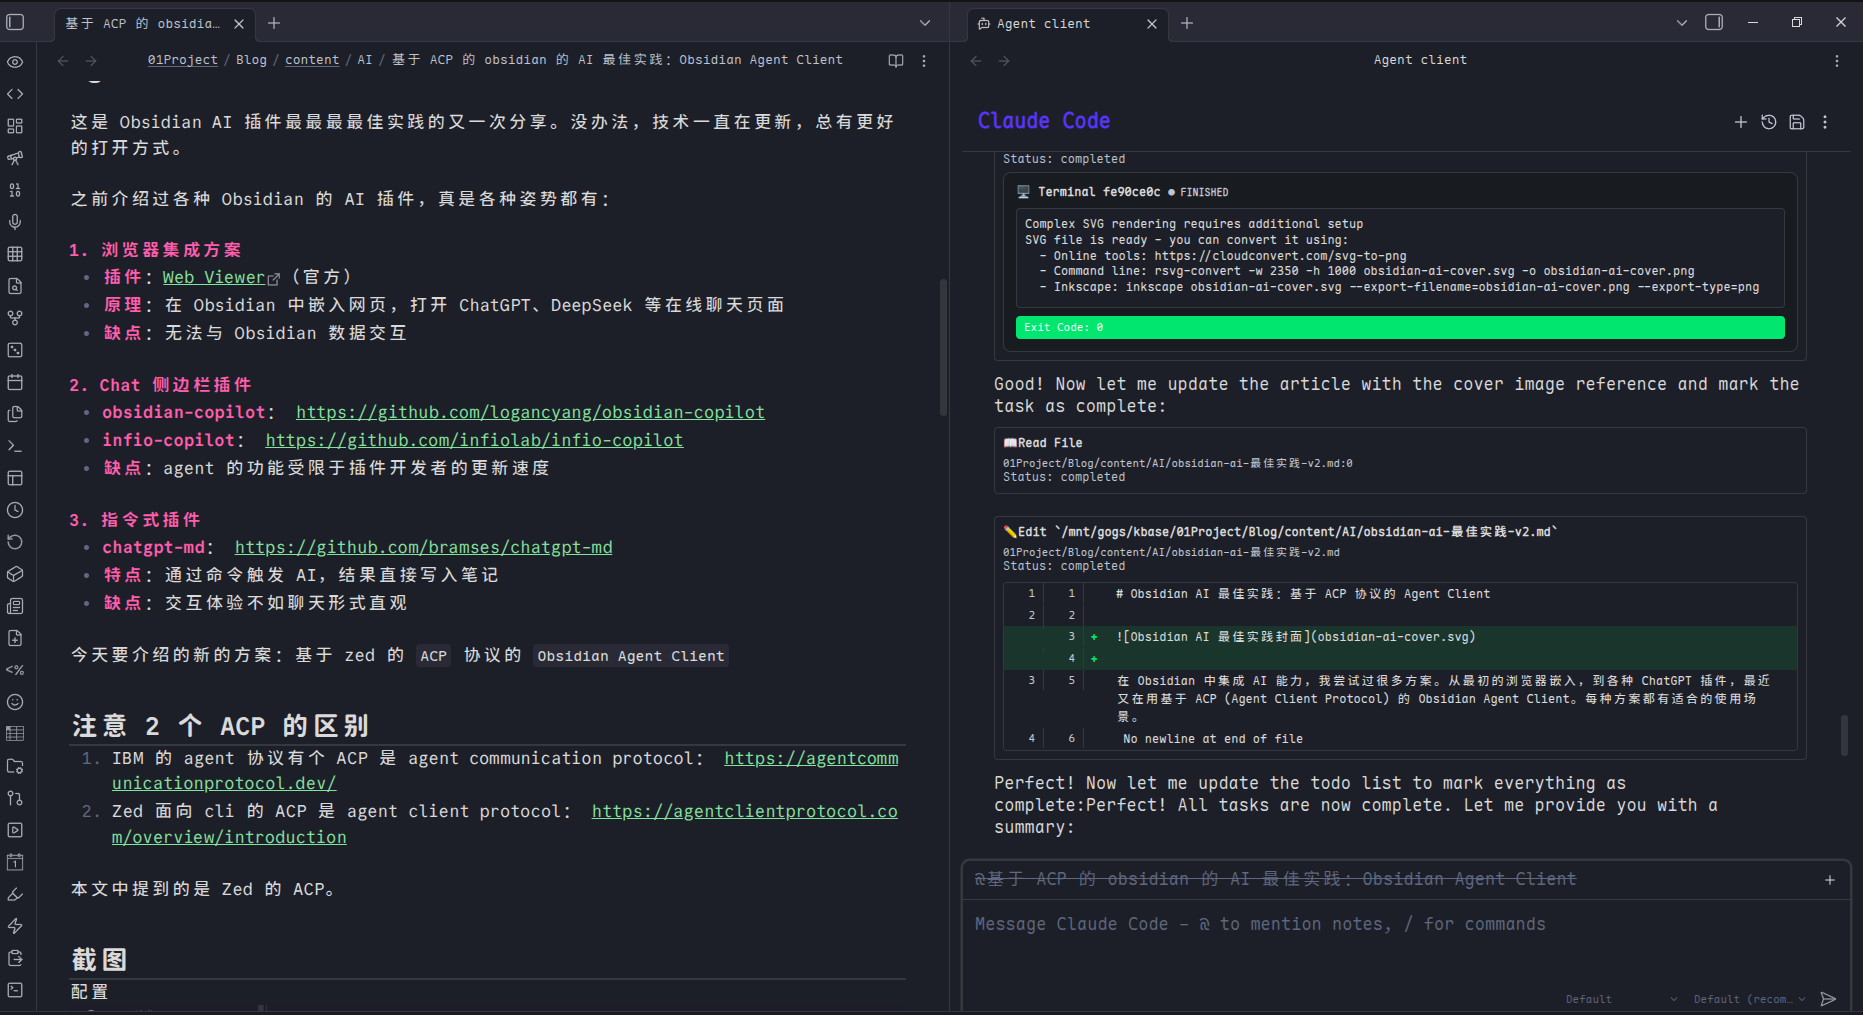Open graph view from ribbon
1863x1015 pixels.
[15, 318]
